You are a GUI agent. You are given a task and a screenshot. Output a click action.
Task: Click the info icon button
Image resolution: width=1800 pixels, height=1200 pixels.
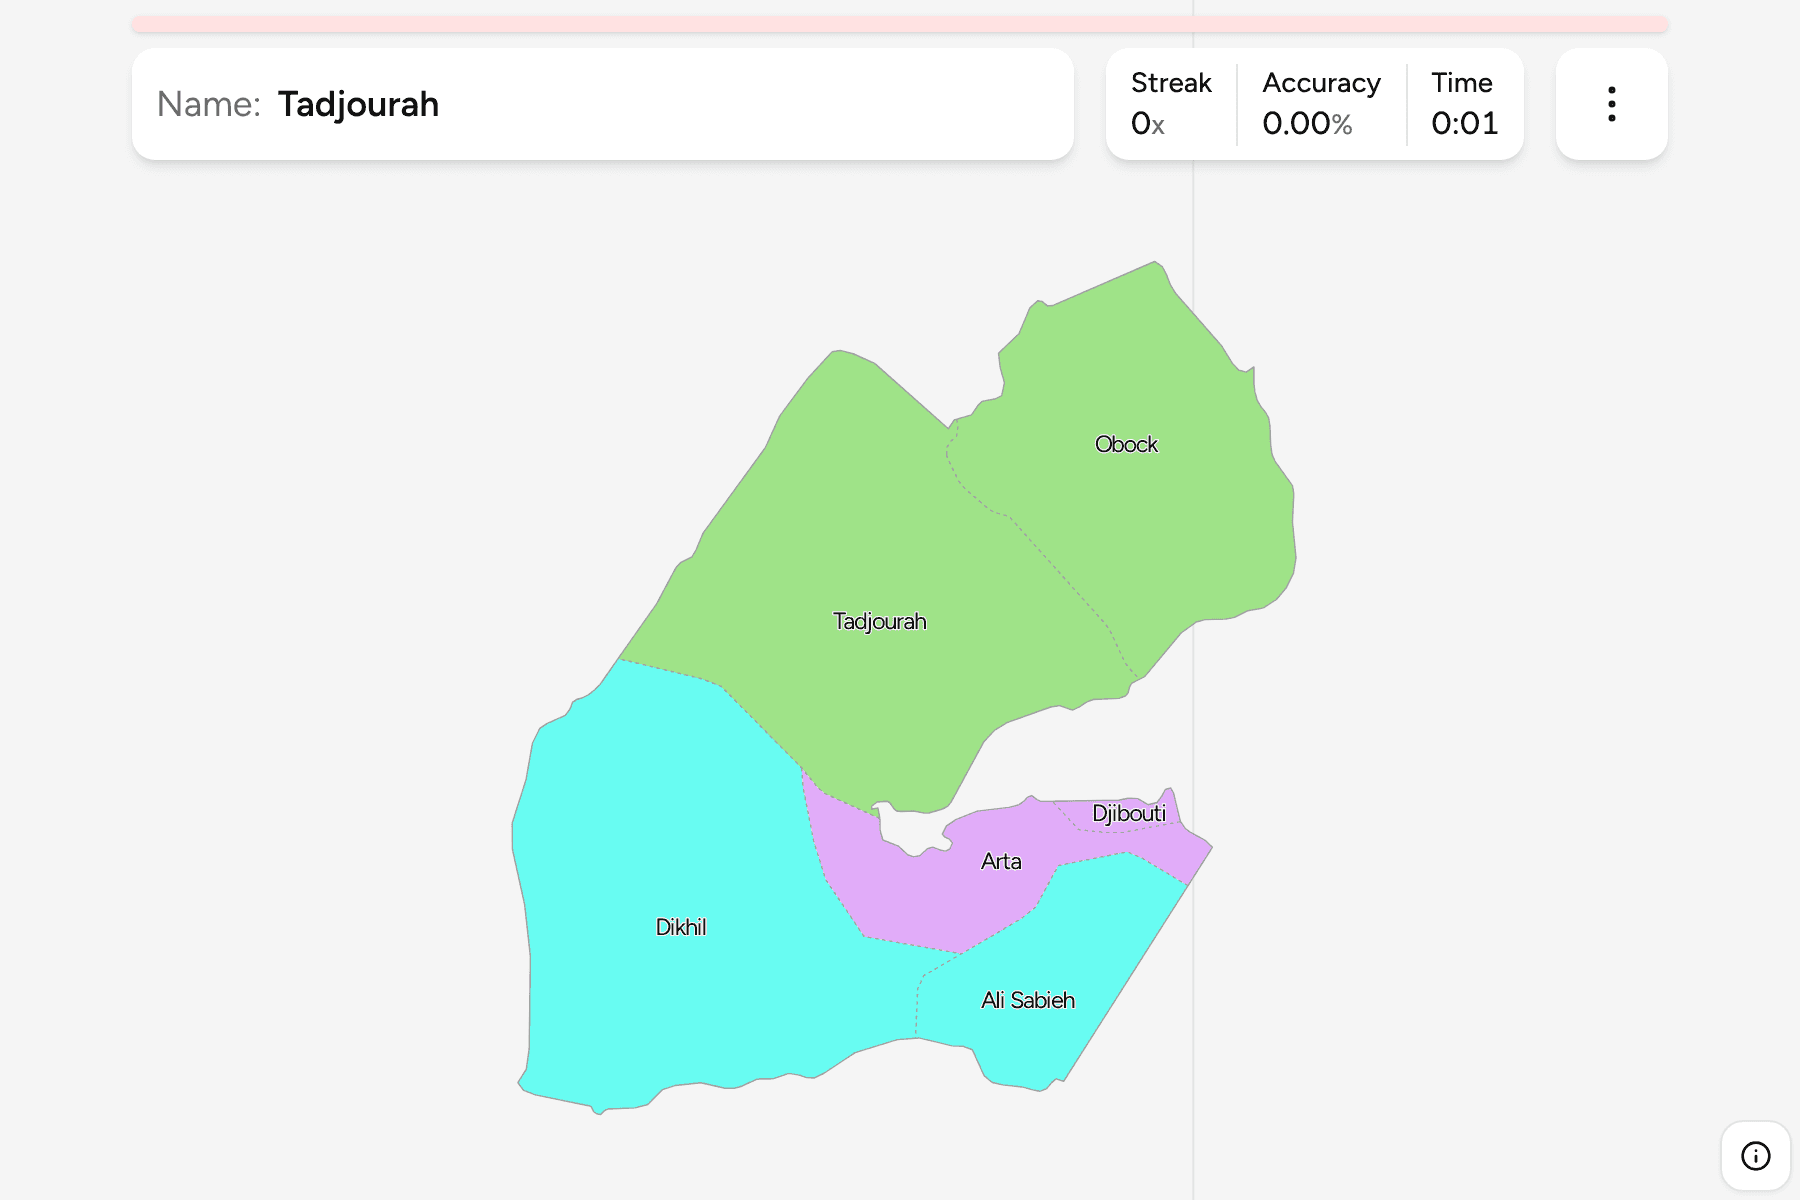tap(1755, 1156)
